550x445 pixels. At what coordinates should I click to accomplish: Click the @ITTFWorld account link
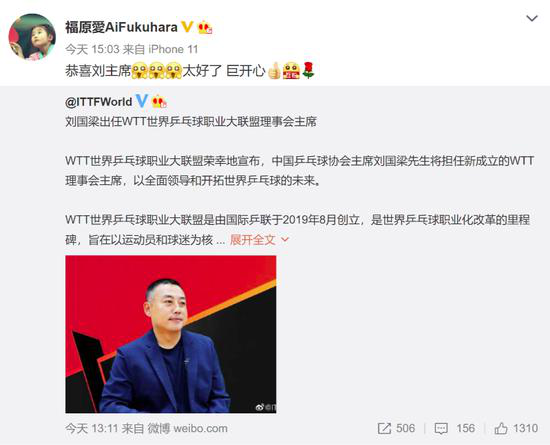[99, 102]
